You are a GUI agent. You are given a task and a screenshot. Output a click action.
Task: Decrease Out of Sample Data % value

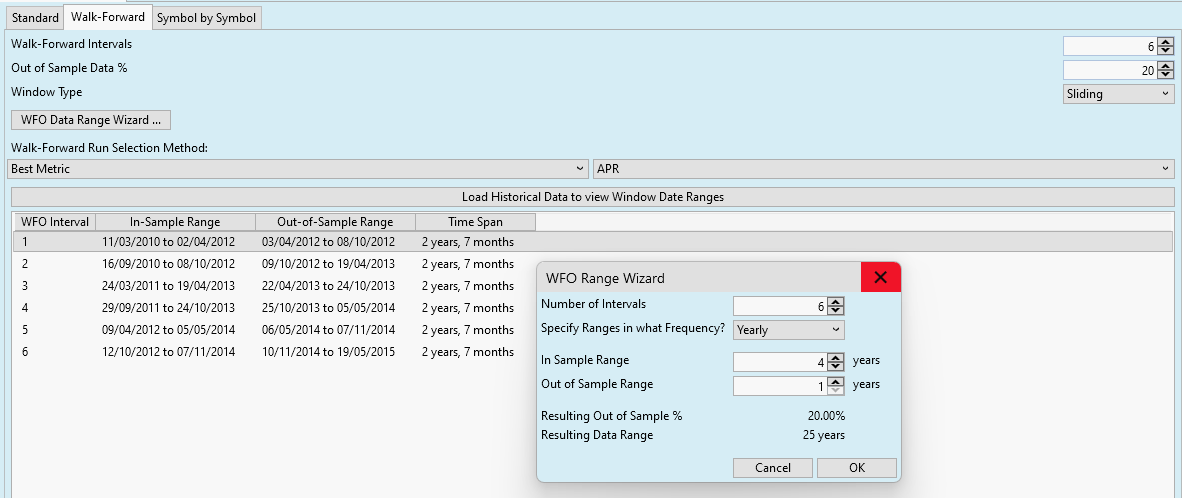[1166, 75]
